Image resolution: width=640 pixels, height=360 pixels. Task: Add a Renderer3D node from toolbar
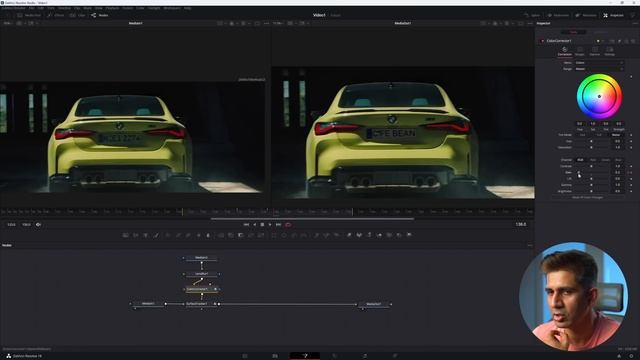(x=409, y=235)
